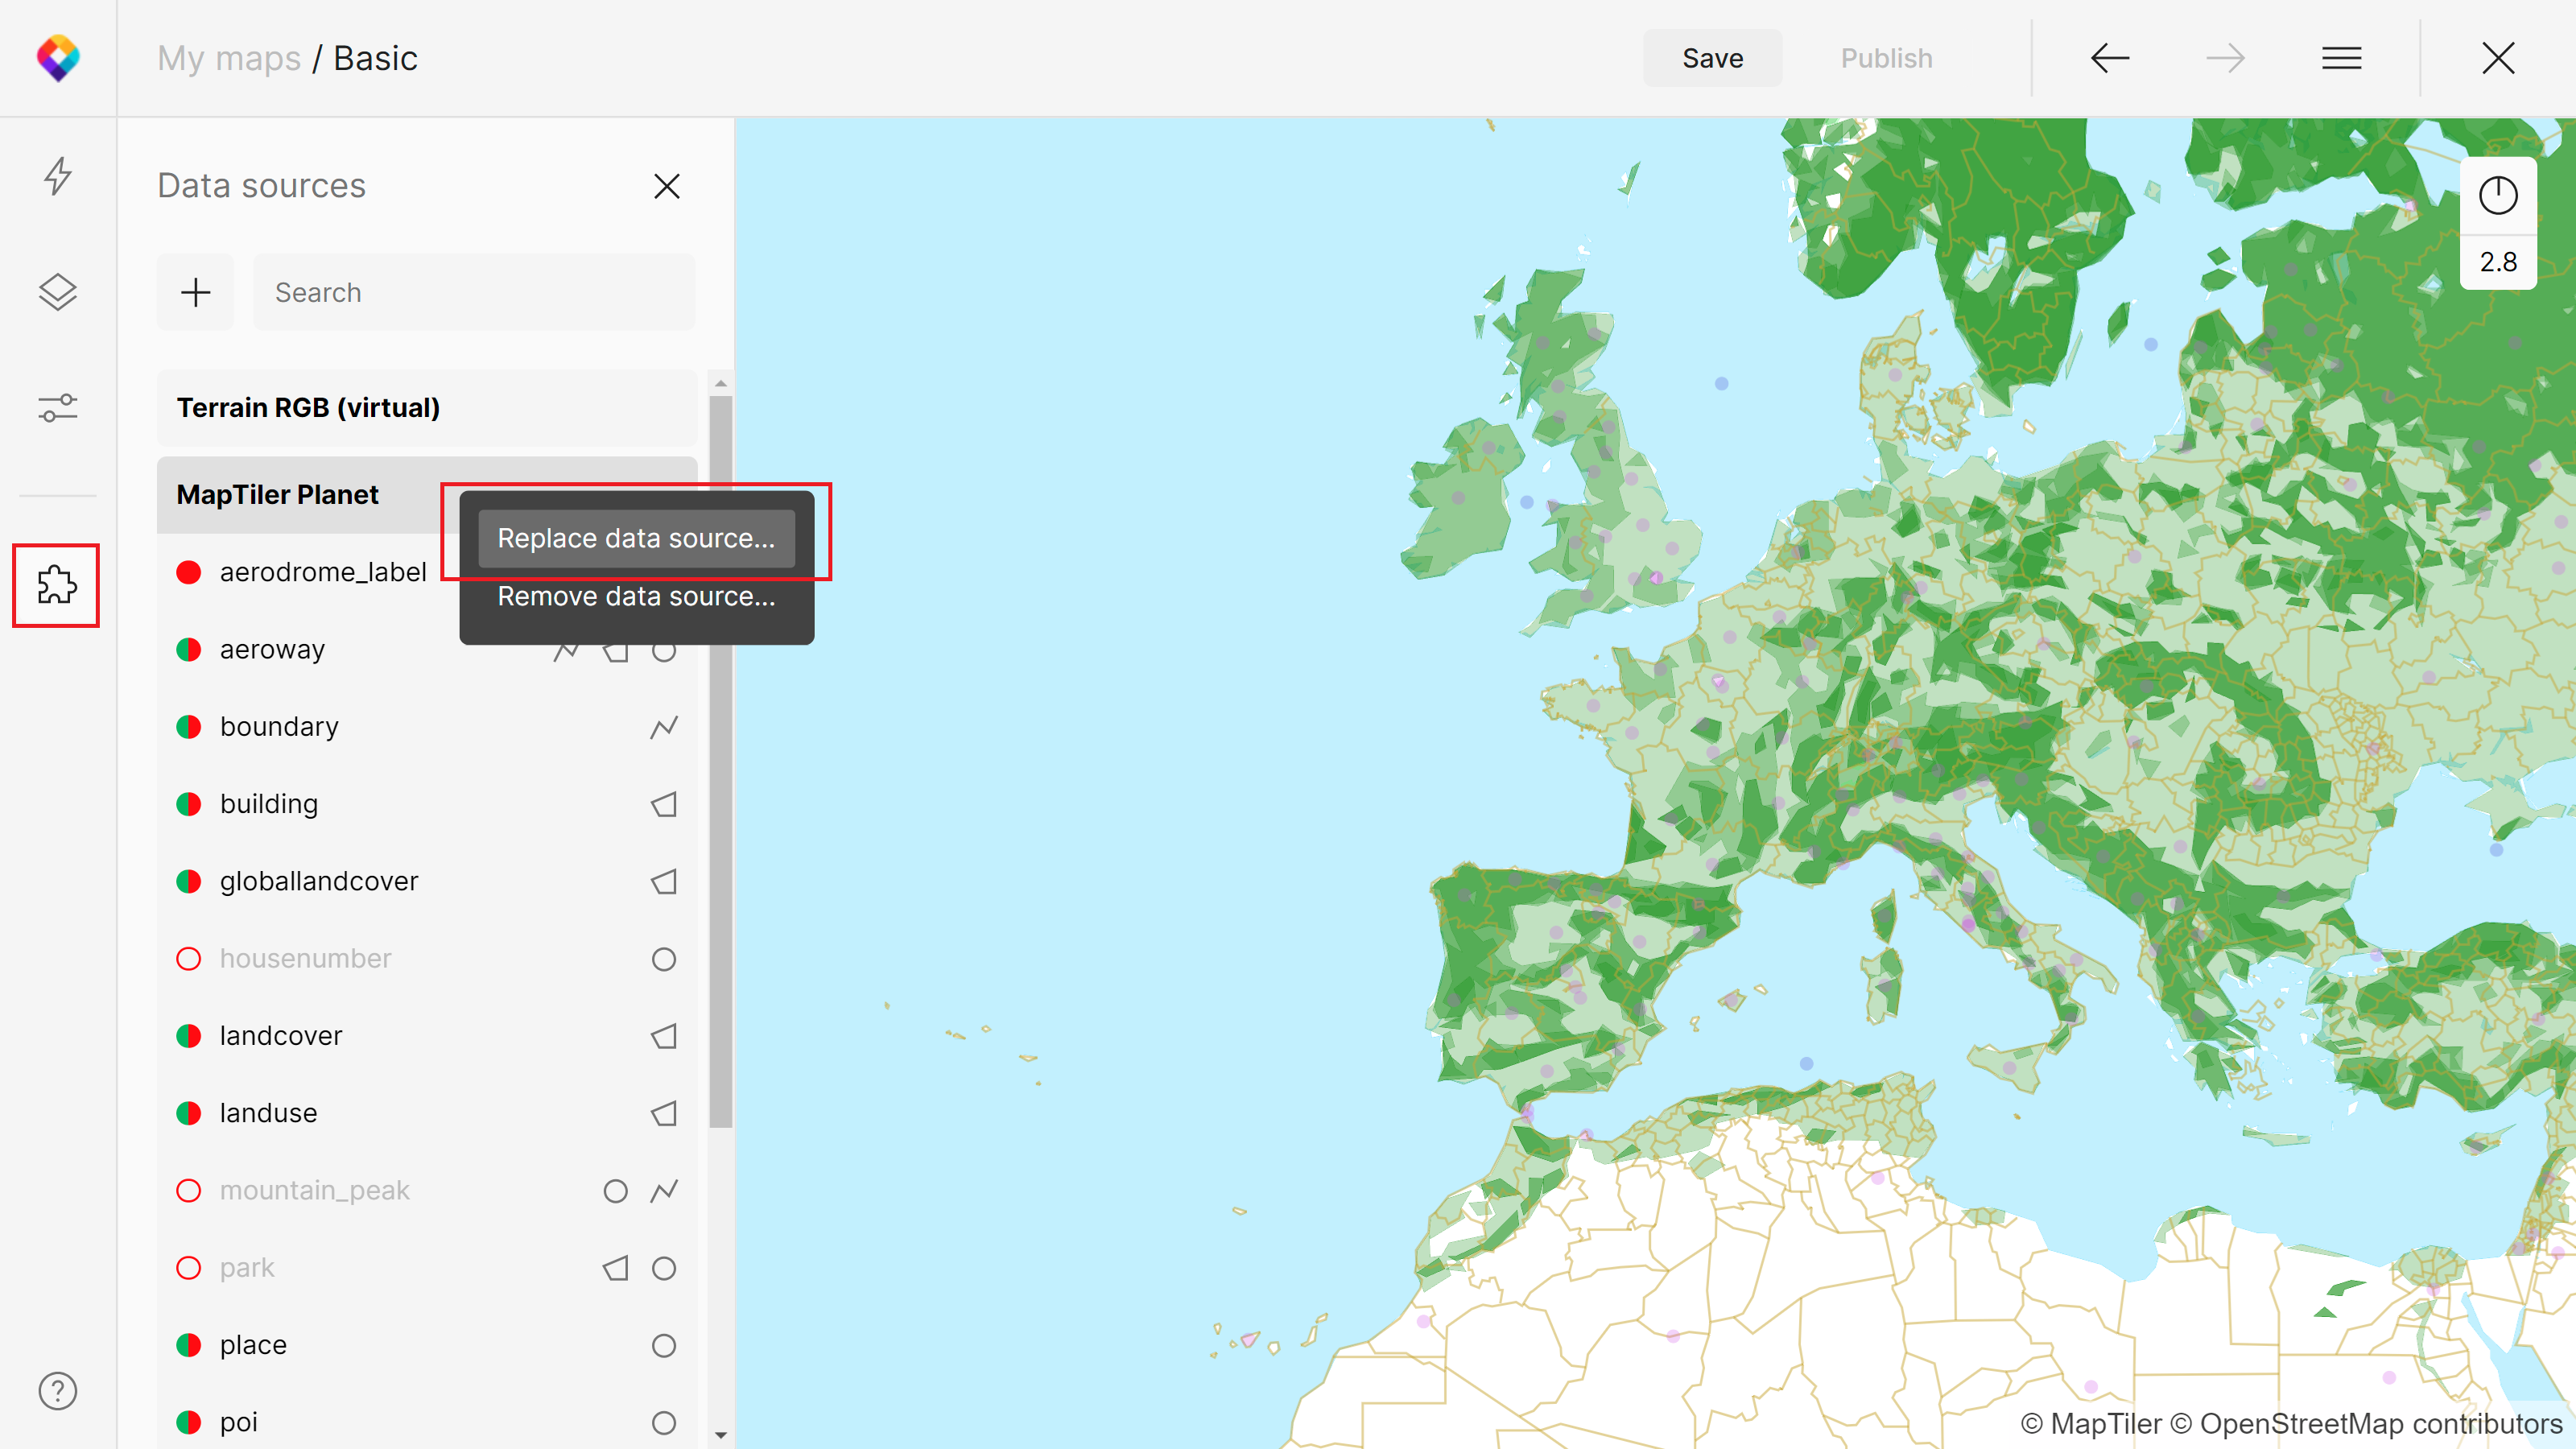
Task: Reset map bearing with the compass icon
Action: pyautogui.click(x=2497, y=195)
